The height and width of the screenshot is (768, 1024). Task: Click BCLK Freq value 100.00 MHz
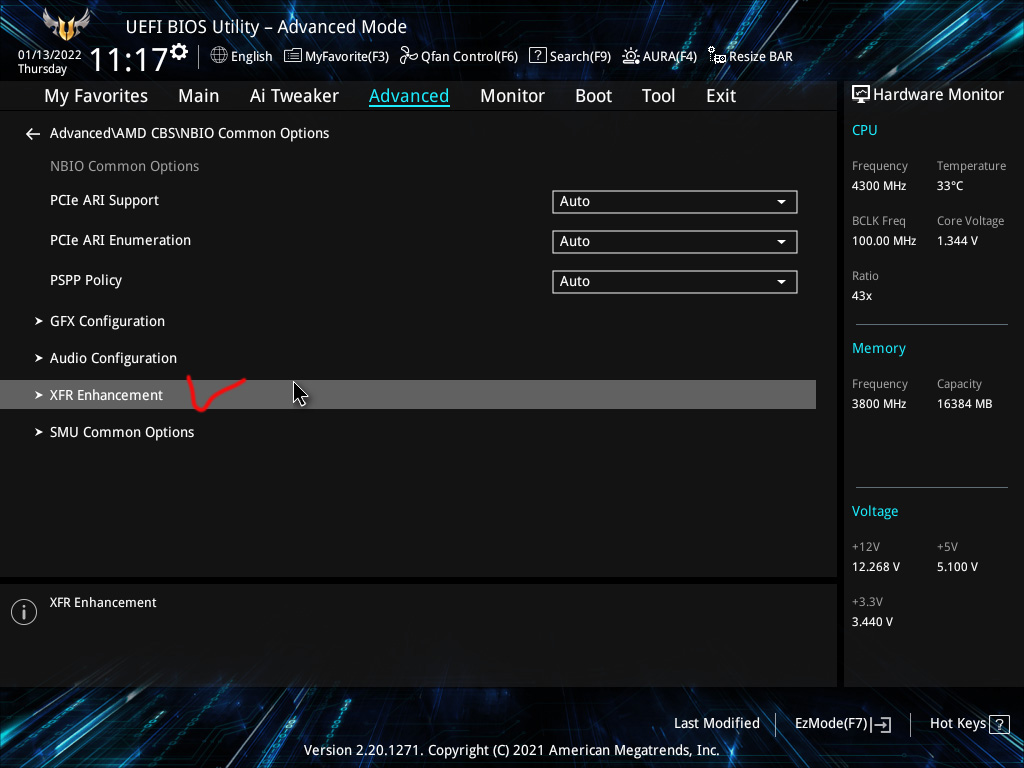[x=884, y=241]
